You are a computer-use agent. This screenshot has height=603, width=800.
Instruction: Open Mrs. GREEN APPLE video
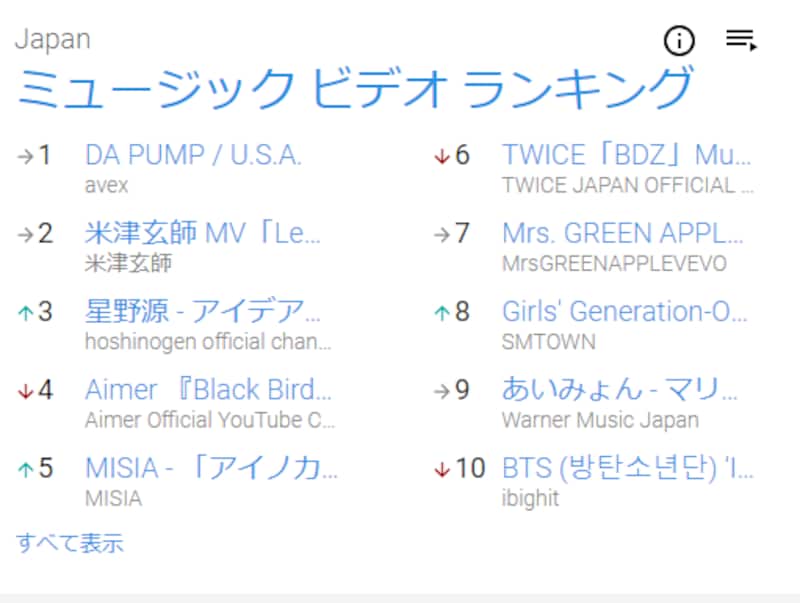point(624,234)
